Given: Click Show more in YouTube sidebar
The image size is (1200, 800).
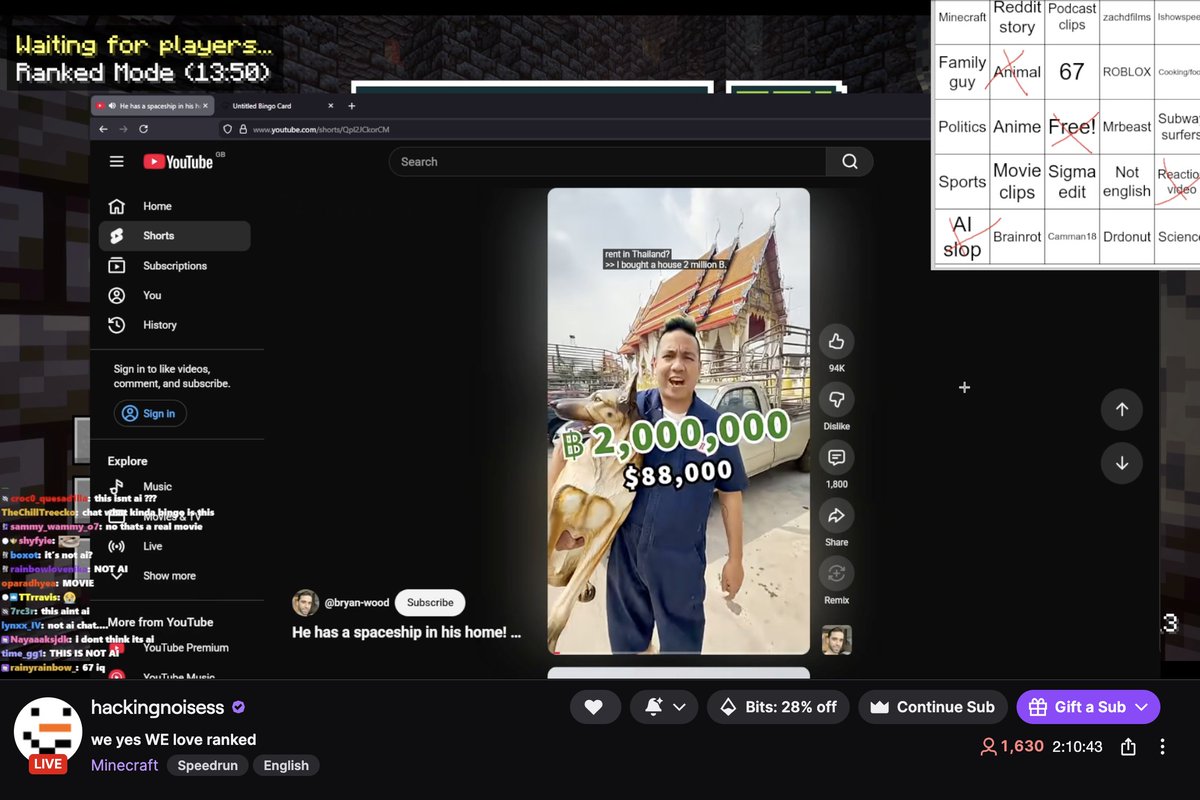Looking at the screenshot, I should (170, 576).
